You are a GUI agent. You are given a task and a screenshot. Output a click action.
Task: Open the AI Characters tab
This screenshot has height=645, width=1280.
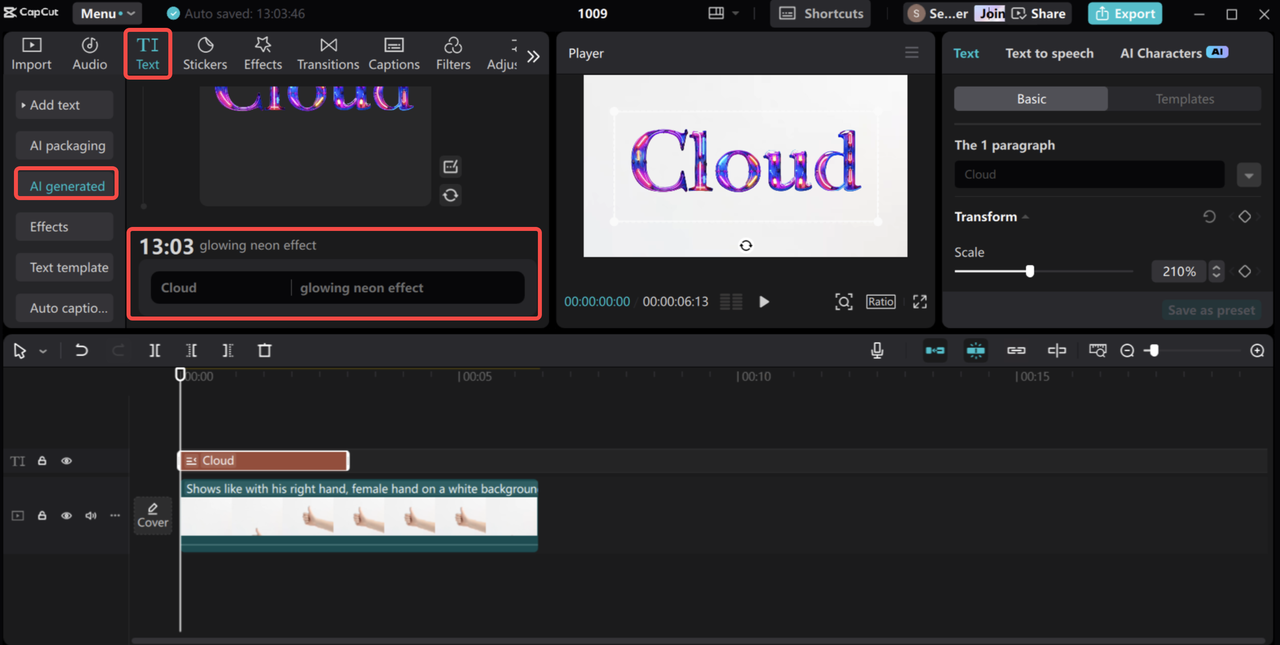click(x=1174, y=53)
